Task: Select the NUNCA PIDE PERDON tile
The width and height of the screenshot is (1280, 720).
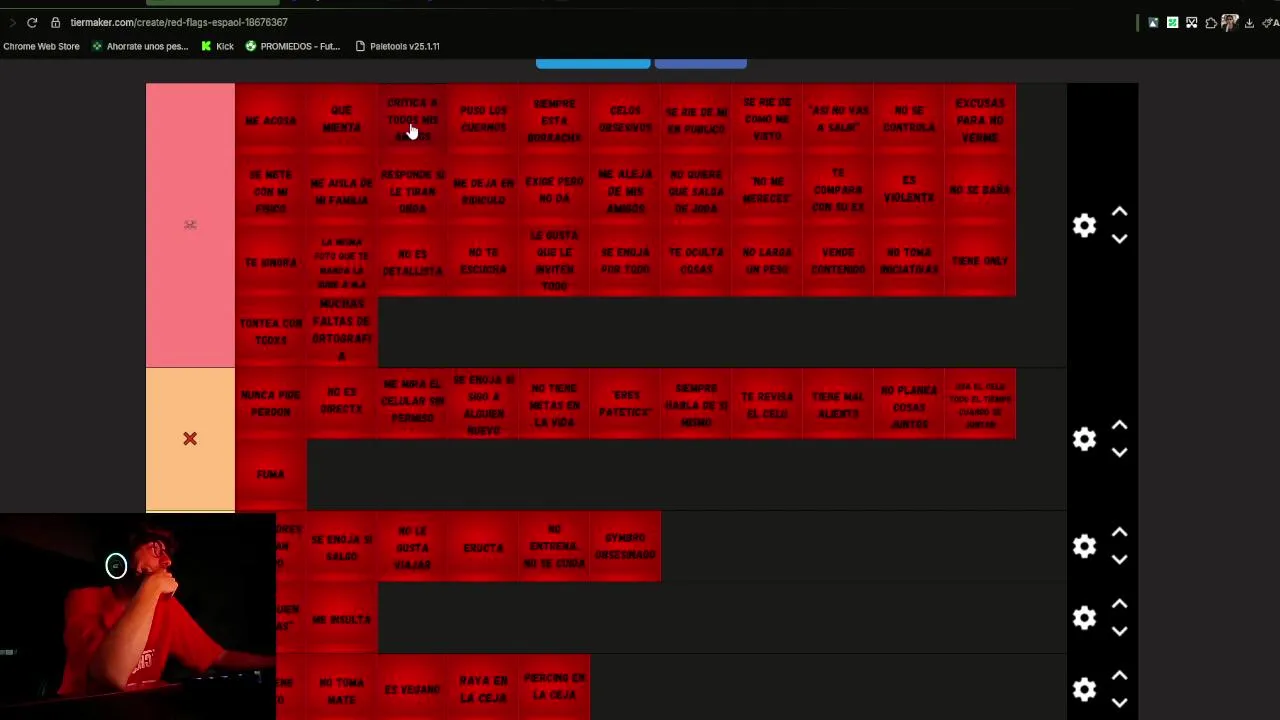Action: [271, 404]
